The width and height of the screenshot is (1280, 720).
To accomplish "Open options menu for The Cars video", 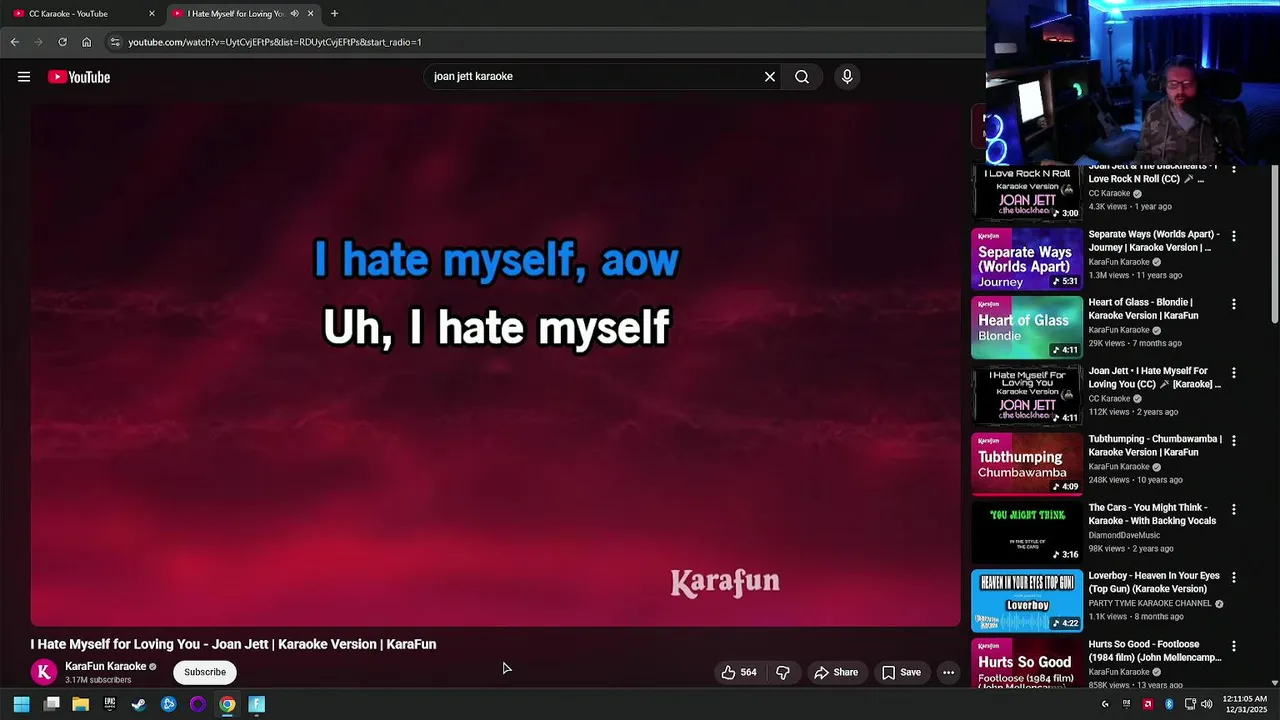I will (1234, 509).
